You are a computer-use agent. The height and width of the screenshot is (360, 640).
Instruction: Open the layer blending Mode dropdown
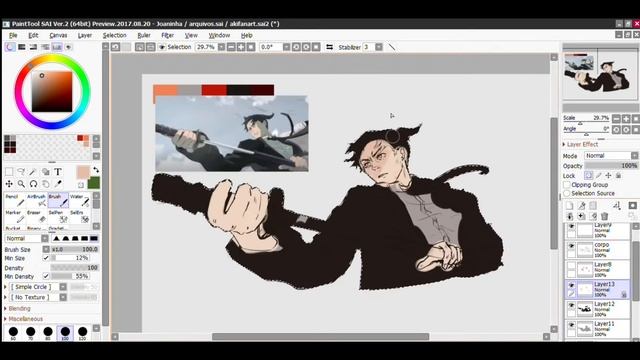tap(611, 156)
